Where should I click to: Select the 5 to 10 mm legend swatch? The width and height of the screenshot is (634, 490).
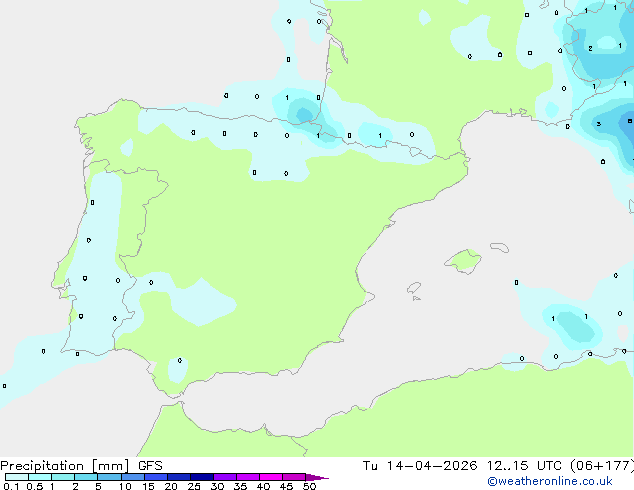click(x=109, y=477)
